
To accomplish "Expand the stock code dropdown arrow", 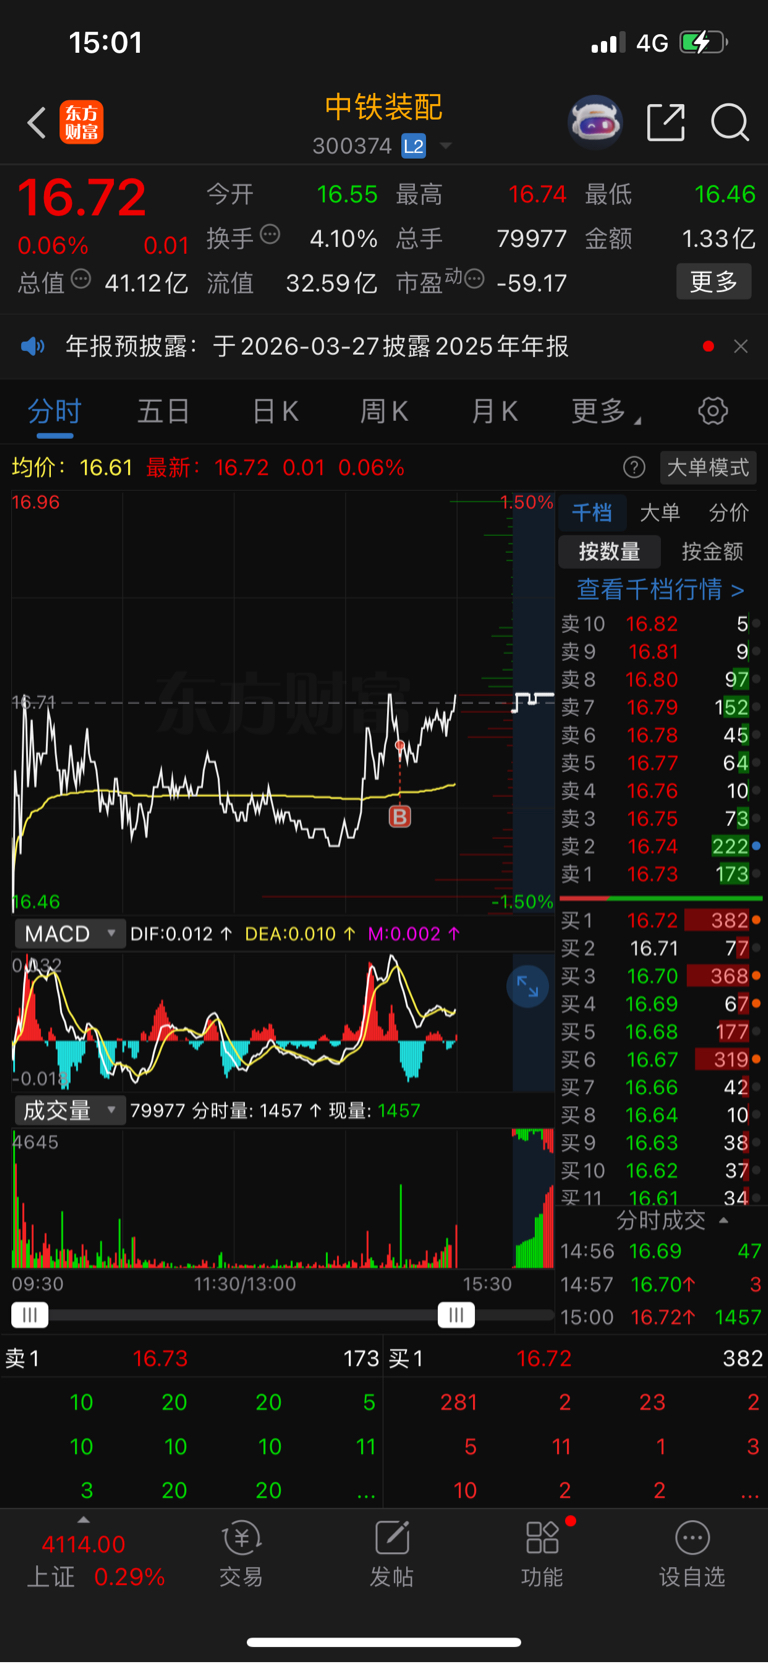I will 446,146.
